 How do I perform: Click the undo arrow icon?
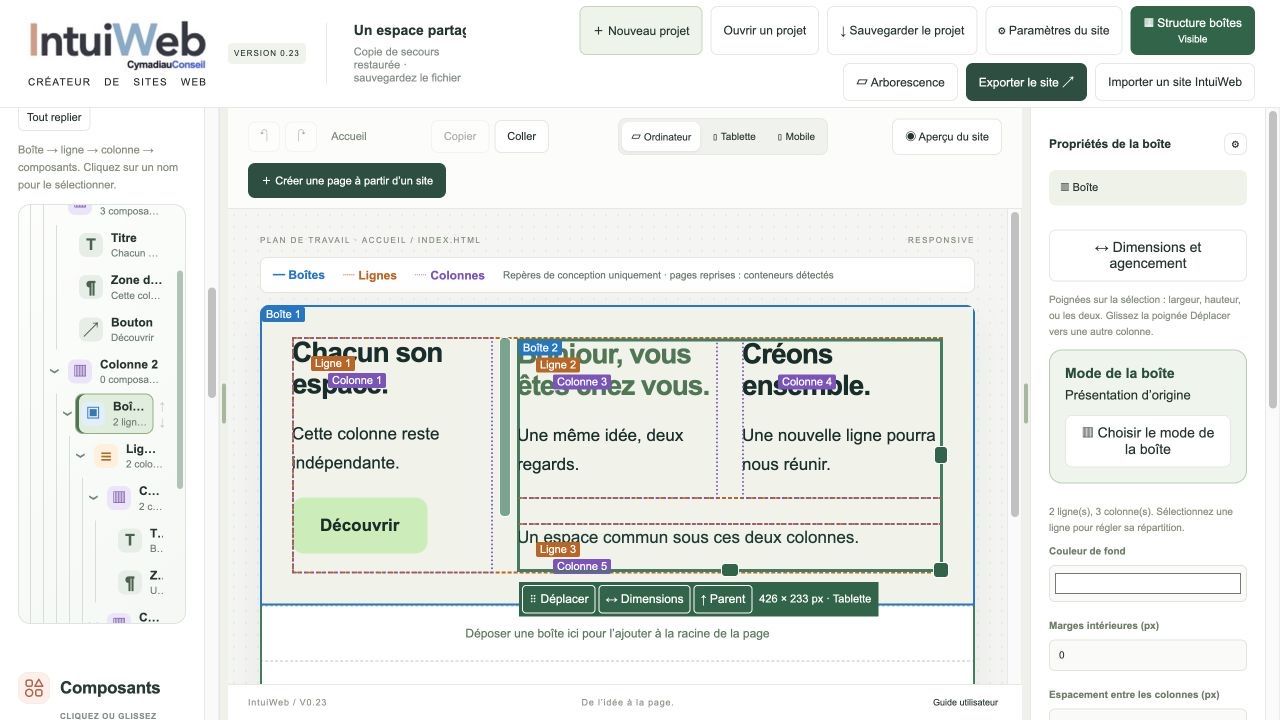coord(264,136)
